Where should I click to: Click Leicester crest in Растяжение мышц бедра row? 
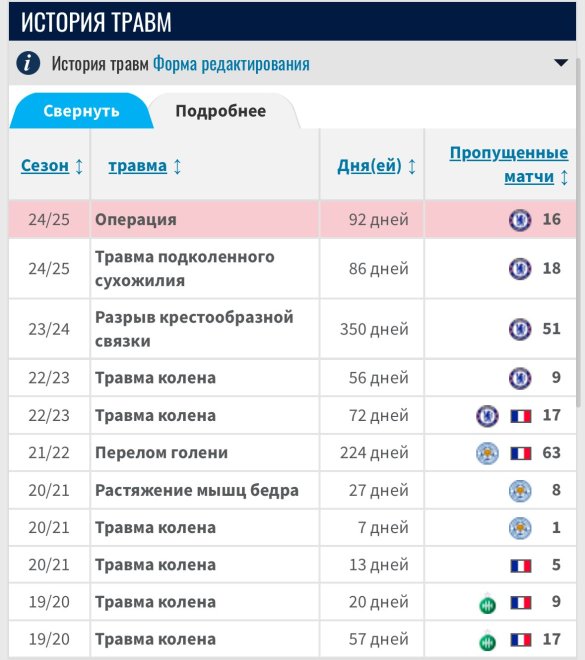(520, 491)
